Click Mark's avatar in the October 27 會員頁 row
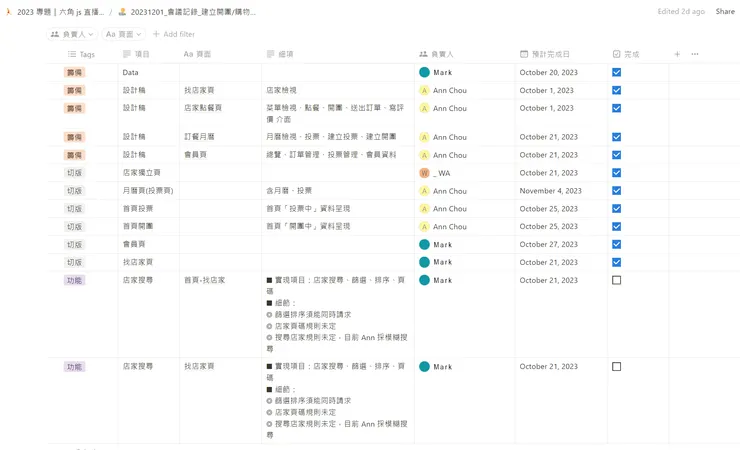Screen dimensions: 740x450 424,244
